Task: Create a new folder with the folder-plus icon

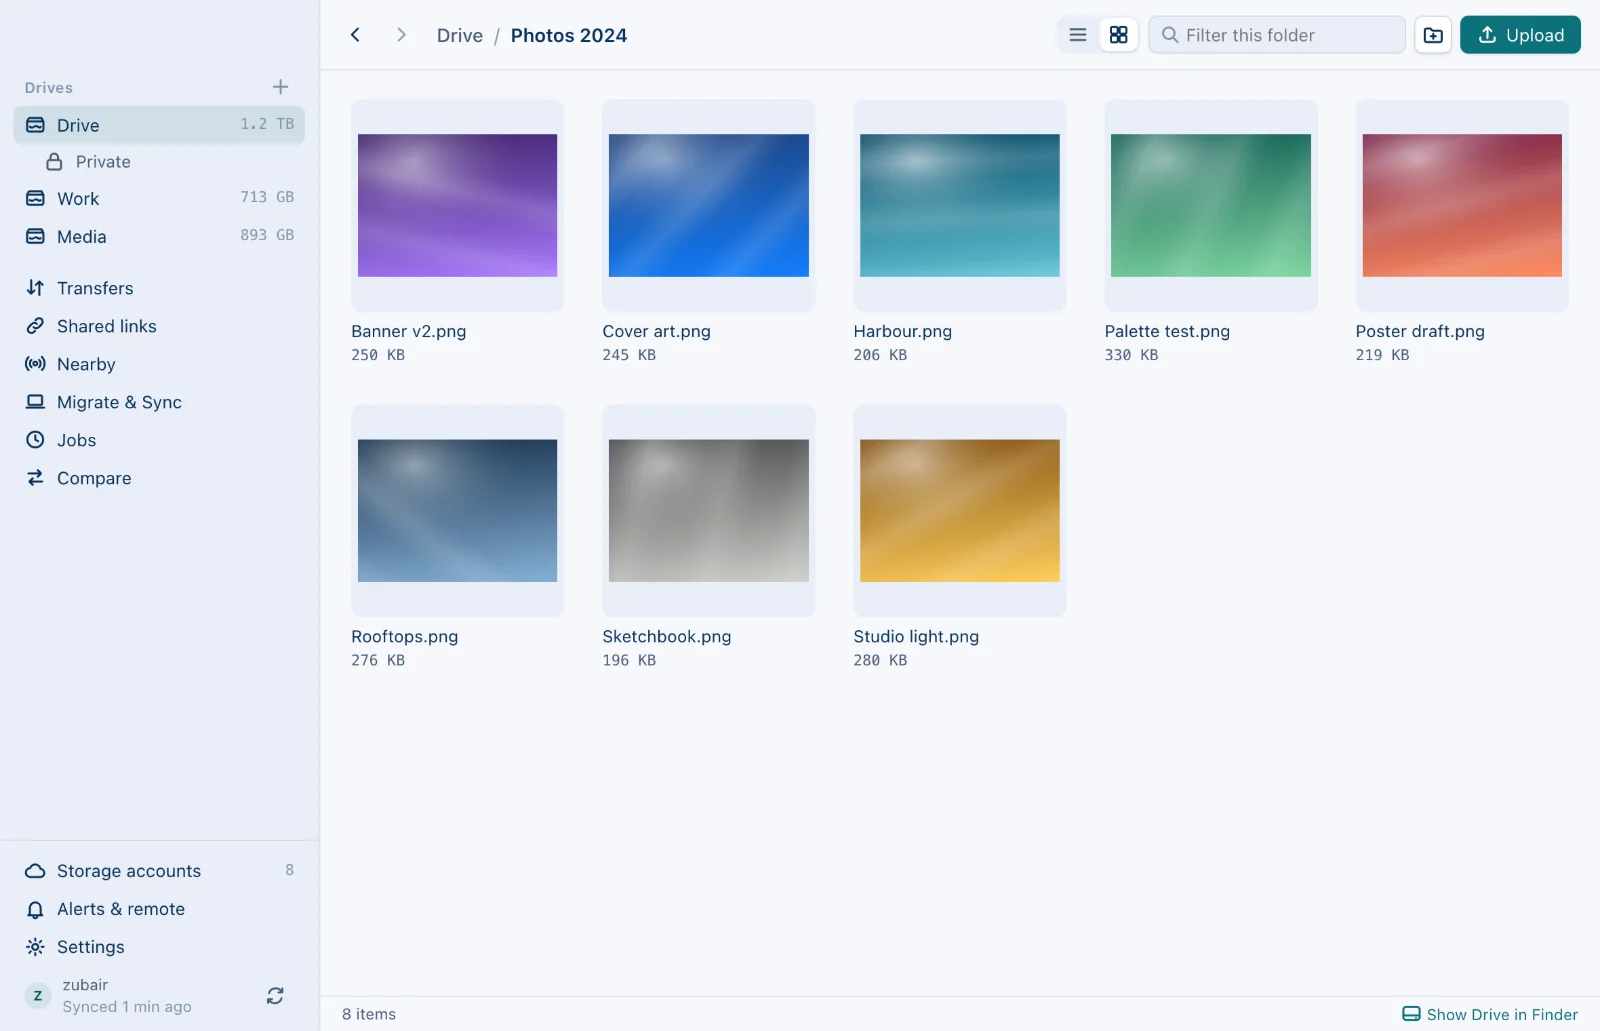Action: (x=1433, y=35)
